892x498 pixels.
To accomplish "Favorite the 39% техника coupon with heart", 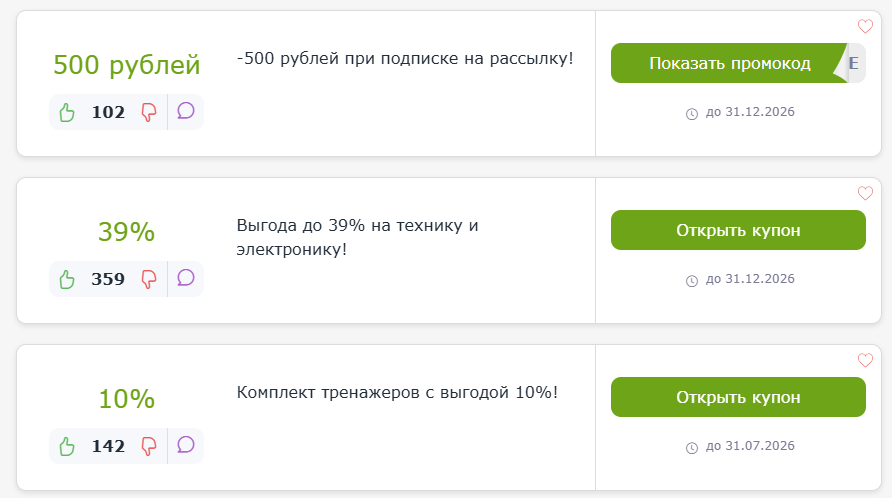I will click(865, 194).
